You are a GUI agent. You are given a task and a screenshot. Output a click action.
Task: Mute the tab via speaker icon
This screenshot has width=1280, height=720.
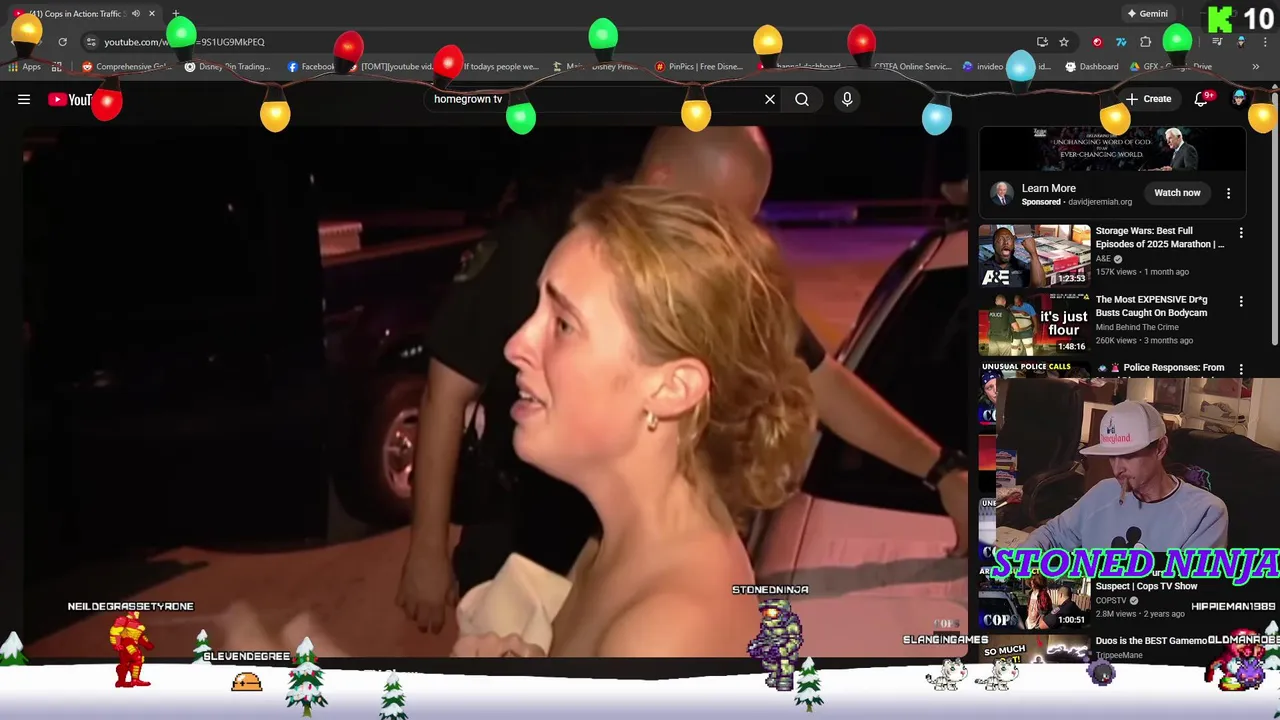pyautogui.click(x=136, y=14)
